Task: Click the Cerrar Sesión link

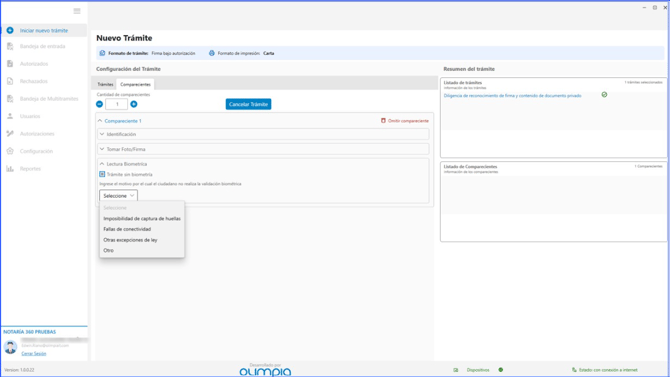Action: click(34, 353)
